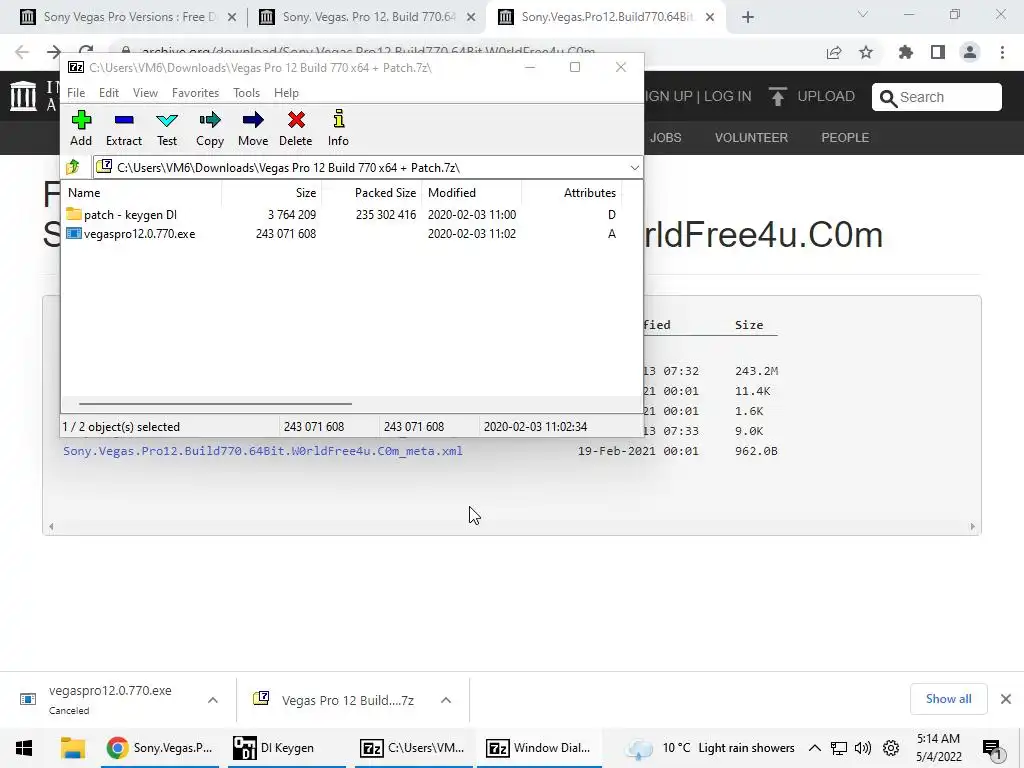Sort by Attributes column header
The image size is (1024, 768).
[x=571, y=193]
